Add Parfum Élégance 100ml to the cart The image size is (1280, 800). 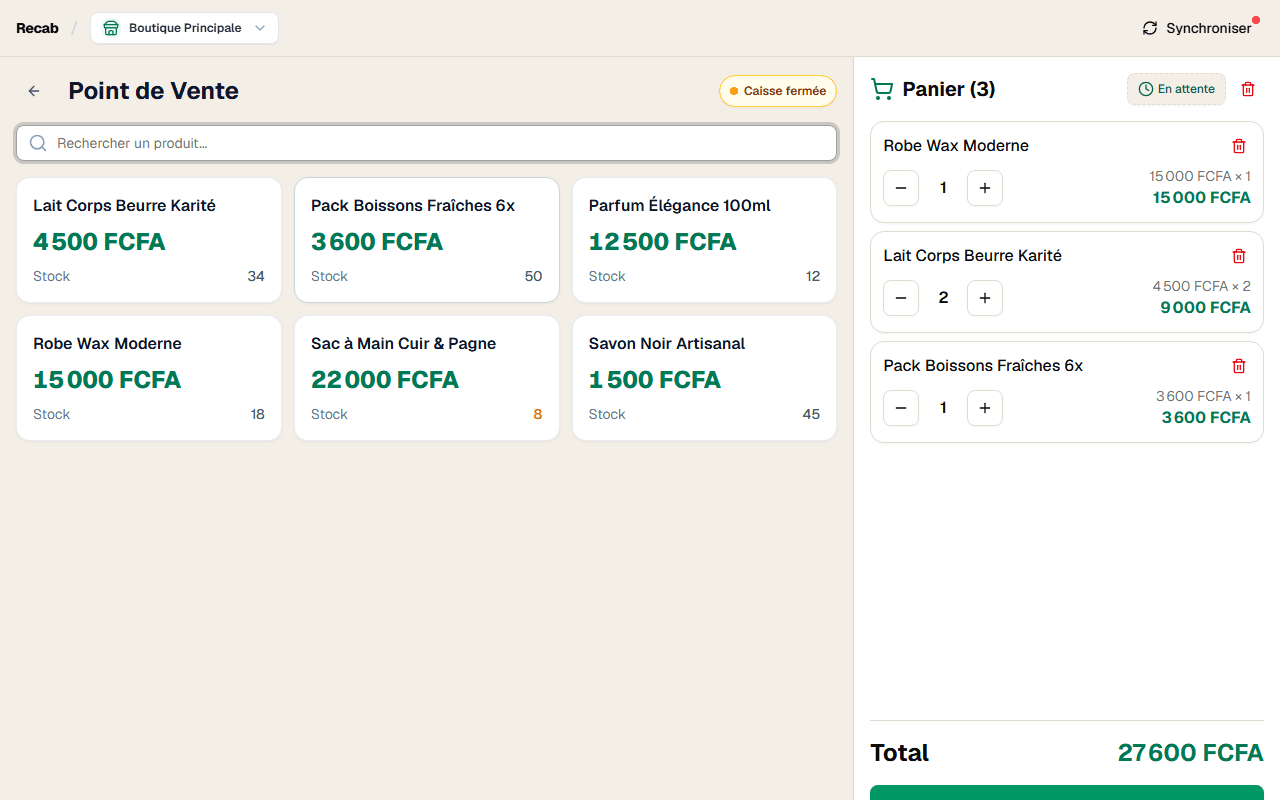[x=704, y=240]
